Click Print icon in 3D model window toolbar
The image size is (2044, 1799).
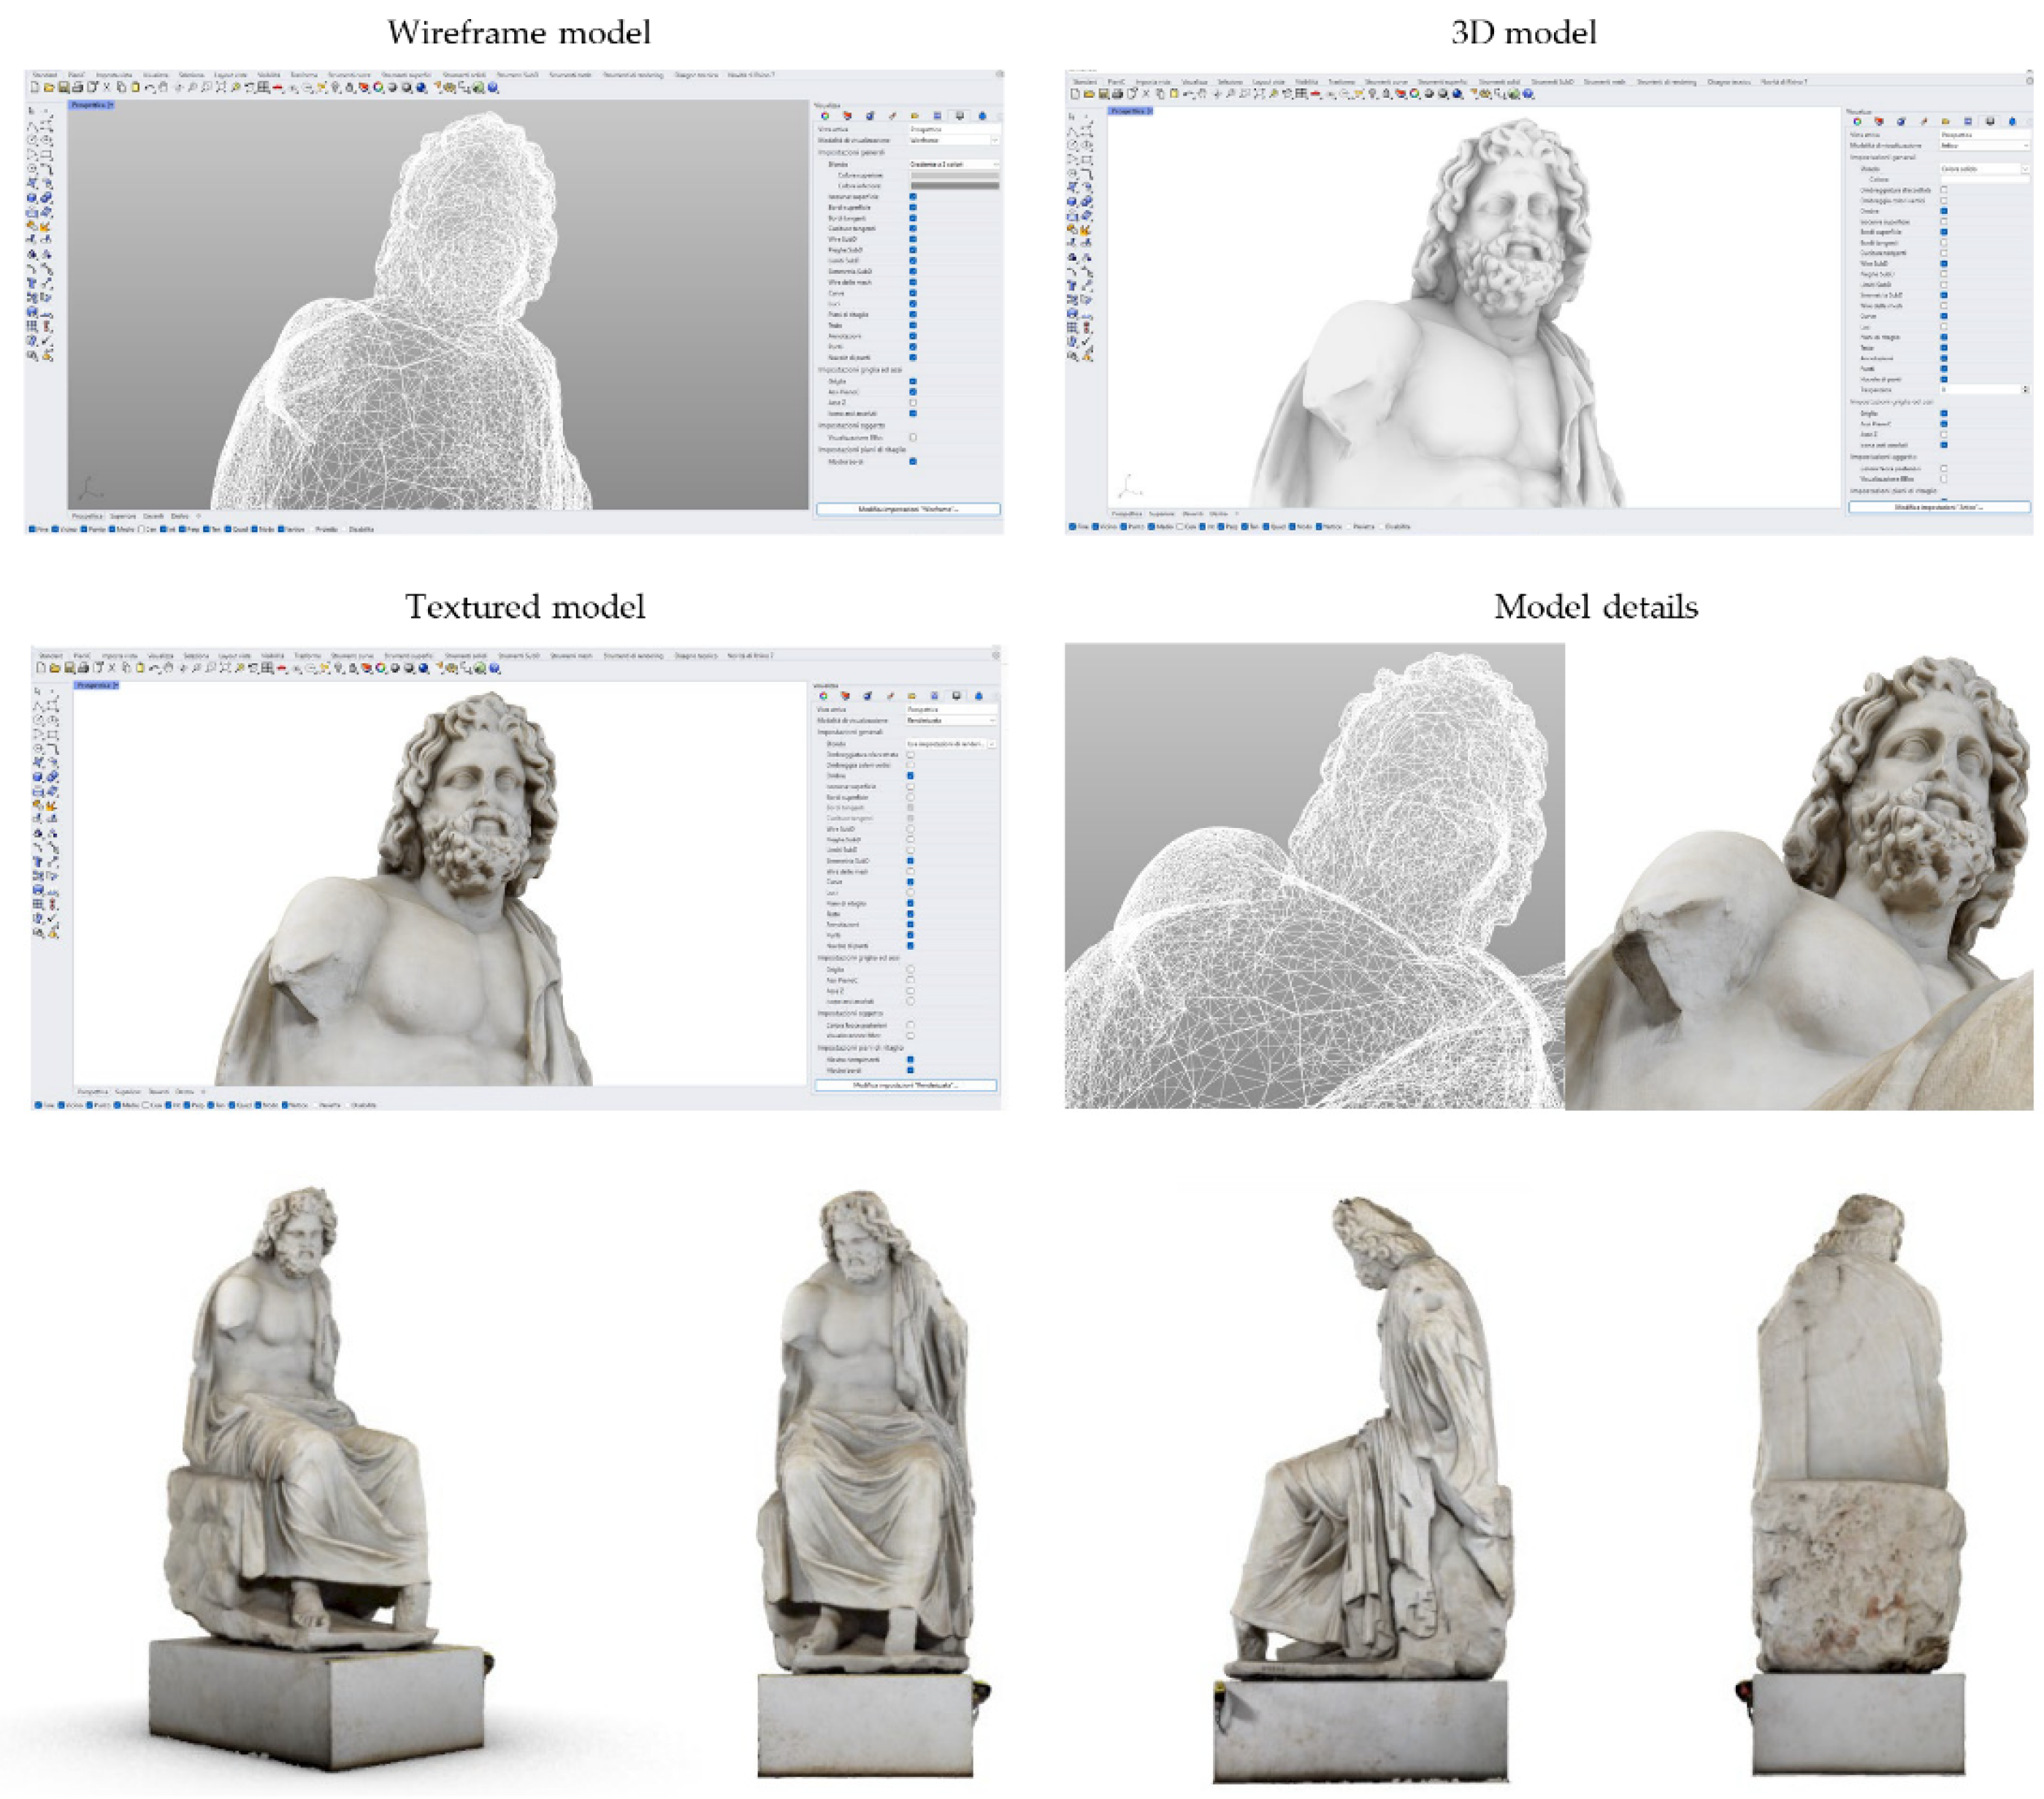coord(1118,94)
